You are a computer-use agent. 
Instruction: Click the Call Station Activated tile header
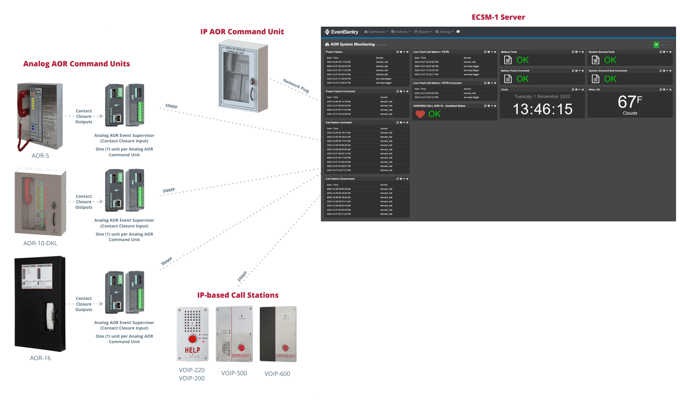click(367, 123)
